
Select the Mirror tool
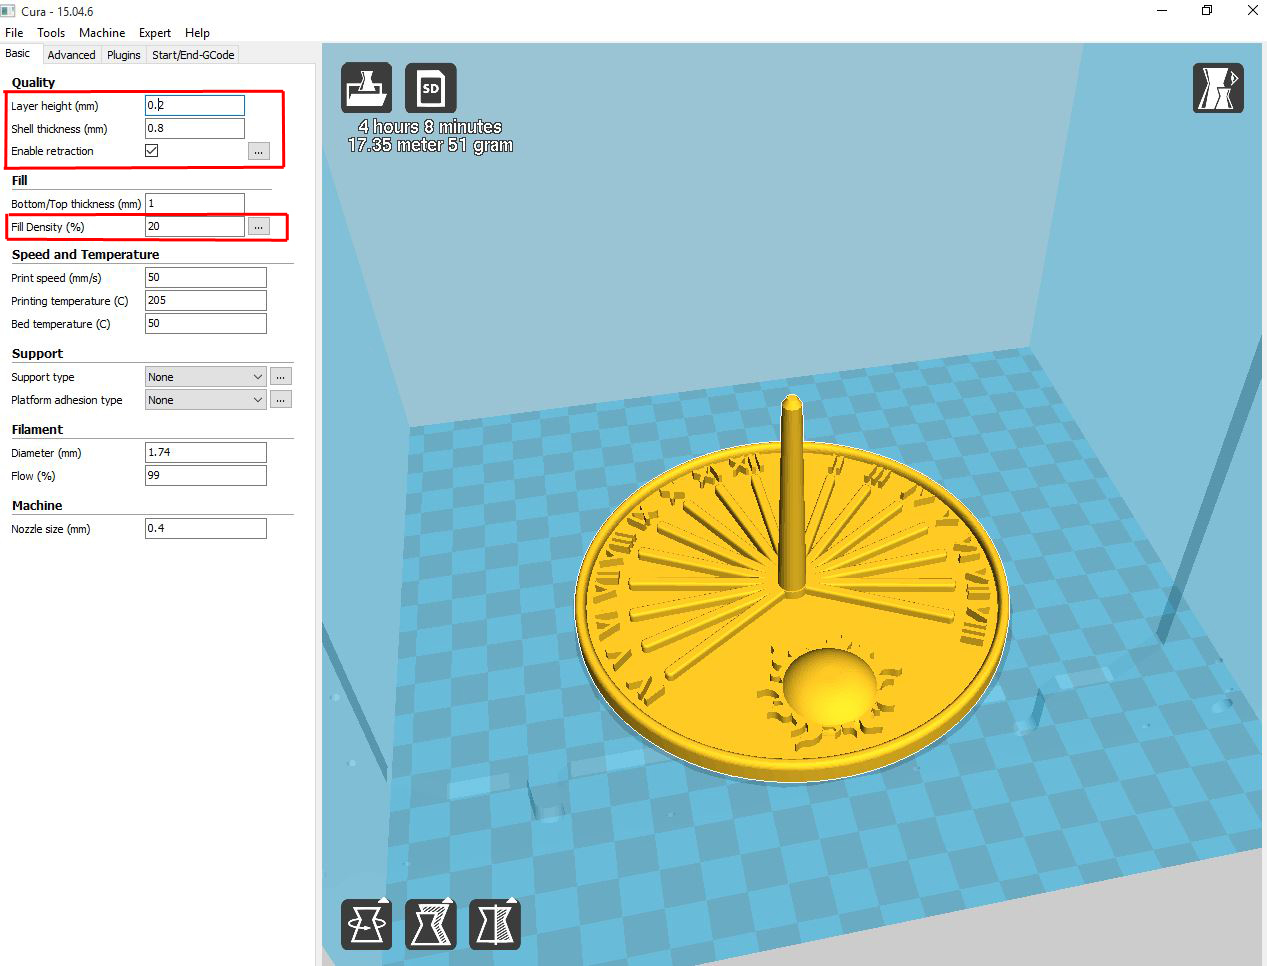[x=494, y=923]
